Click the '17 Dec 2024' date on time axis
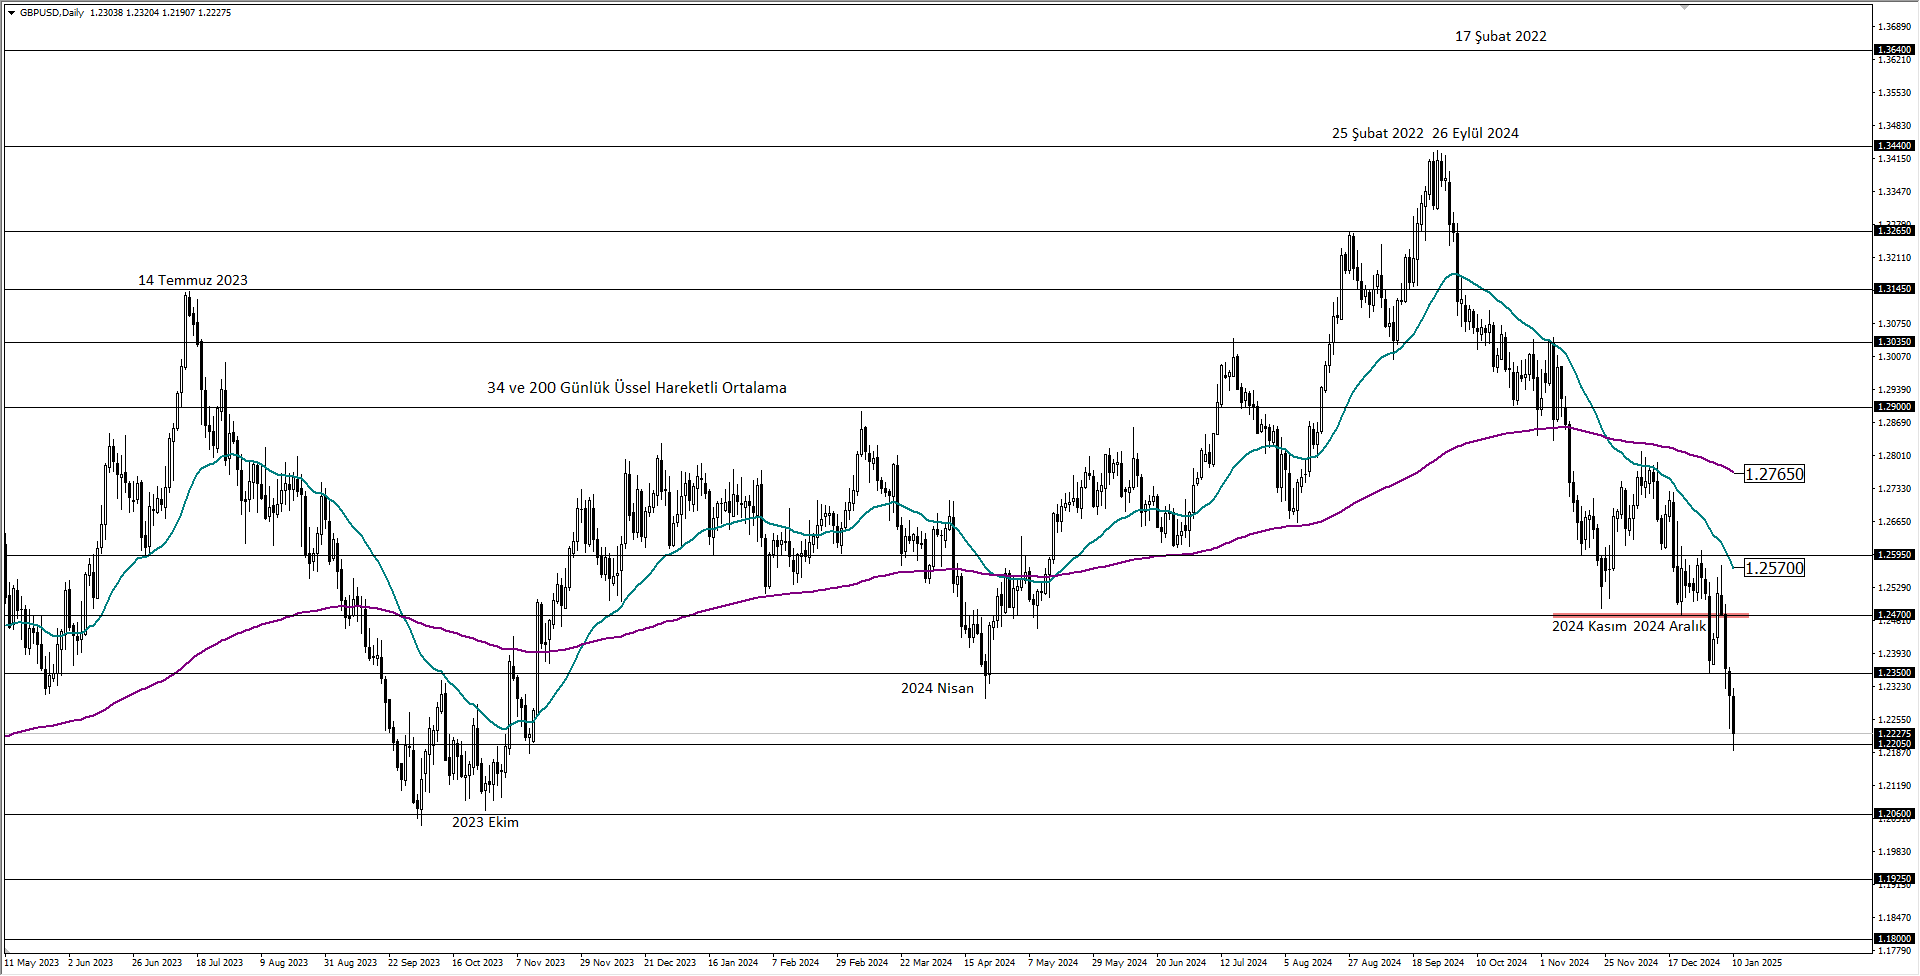Screen dimensions: 1920x976 click(1694, 963)
